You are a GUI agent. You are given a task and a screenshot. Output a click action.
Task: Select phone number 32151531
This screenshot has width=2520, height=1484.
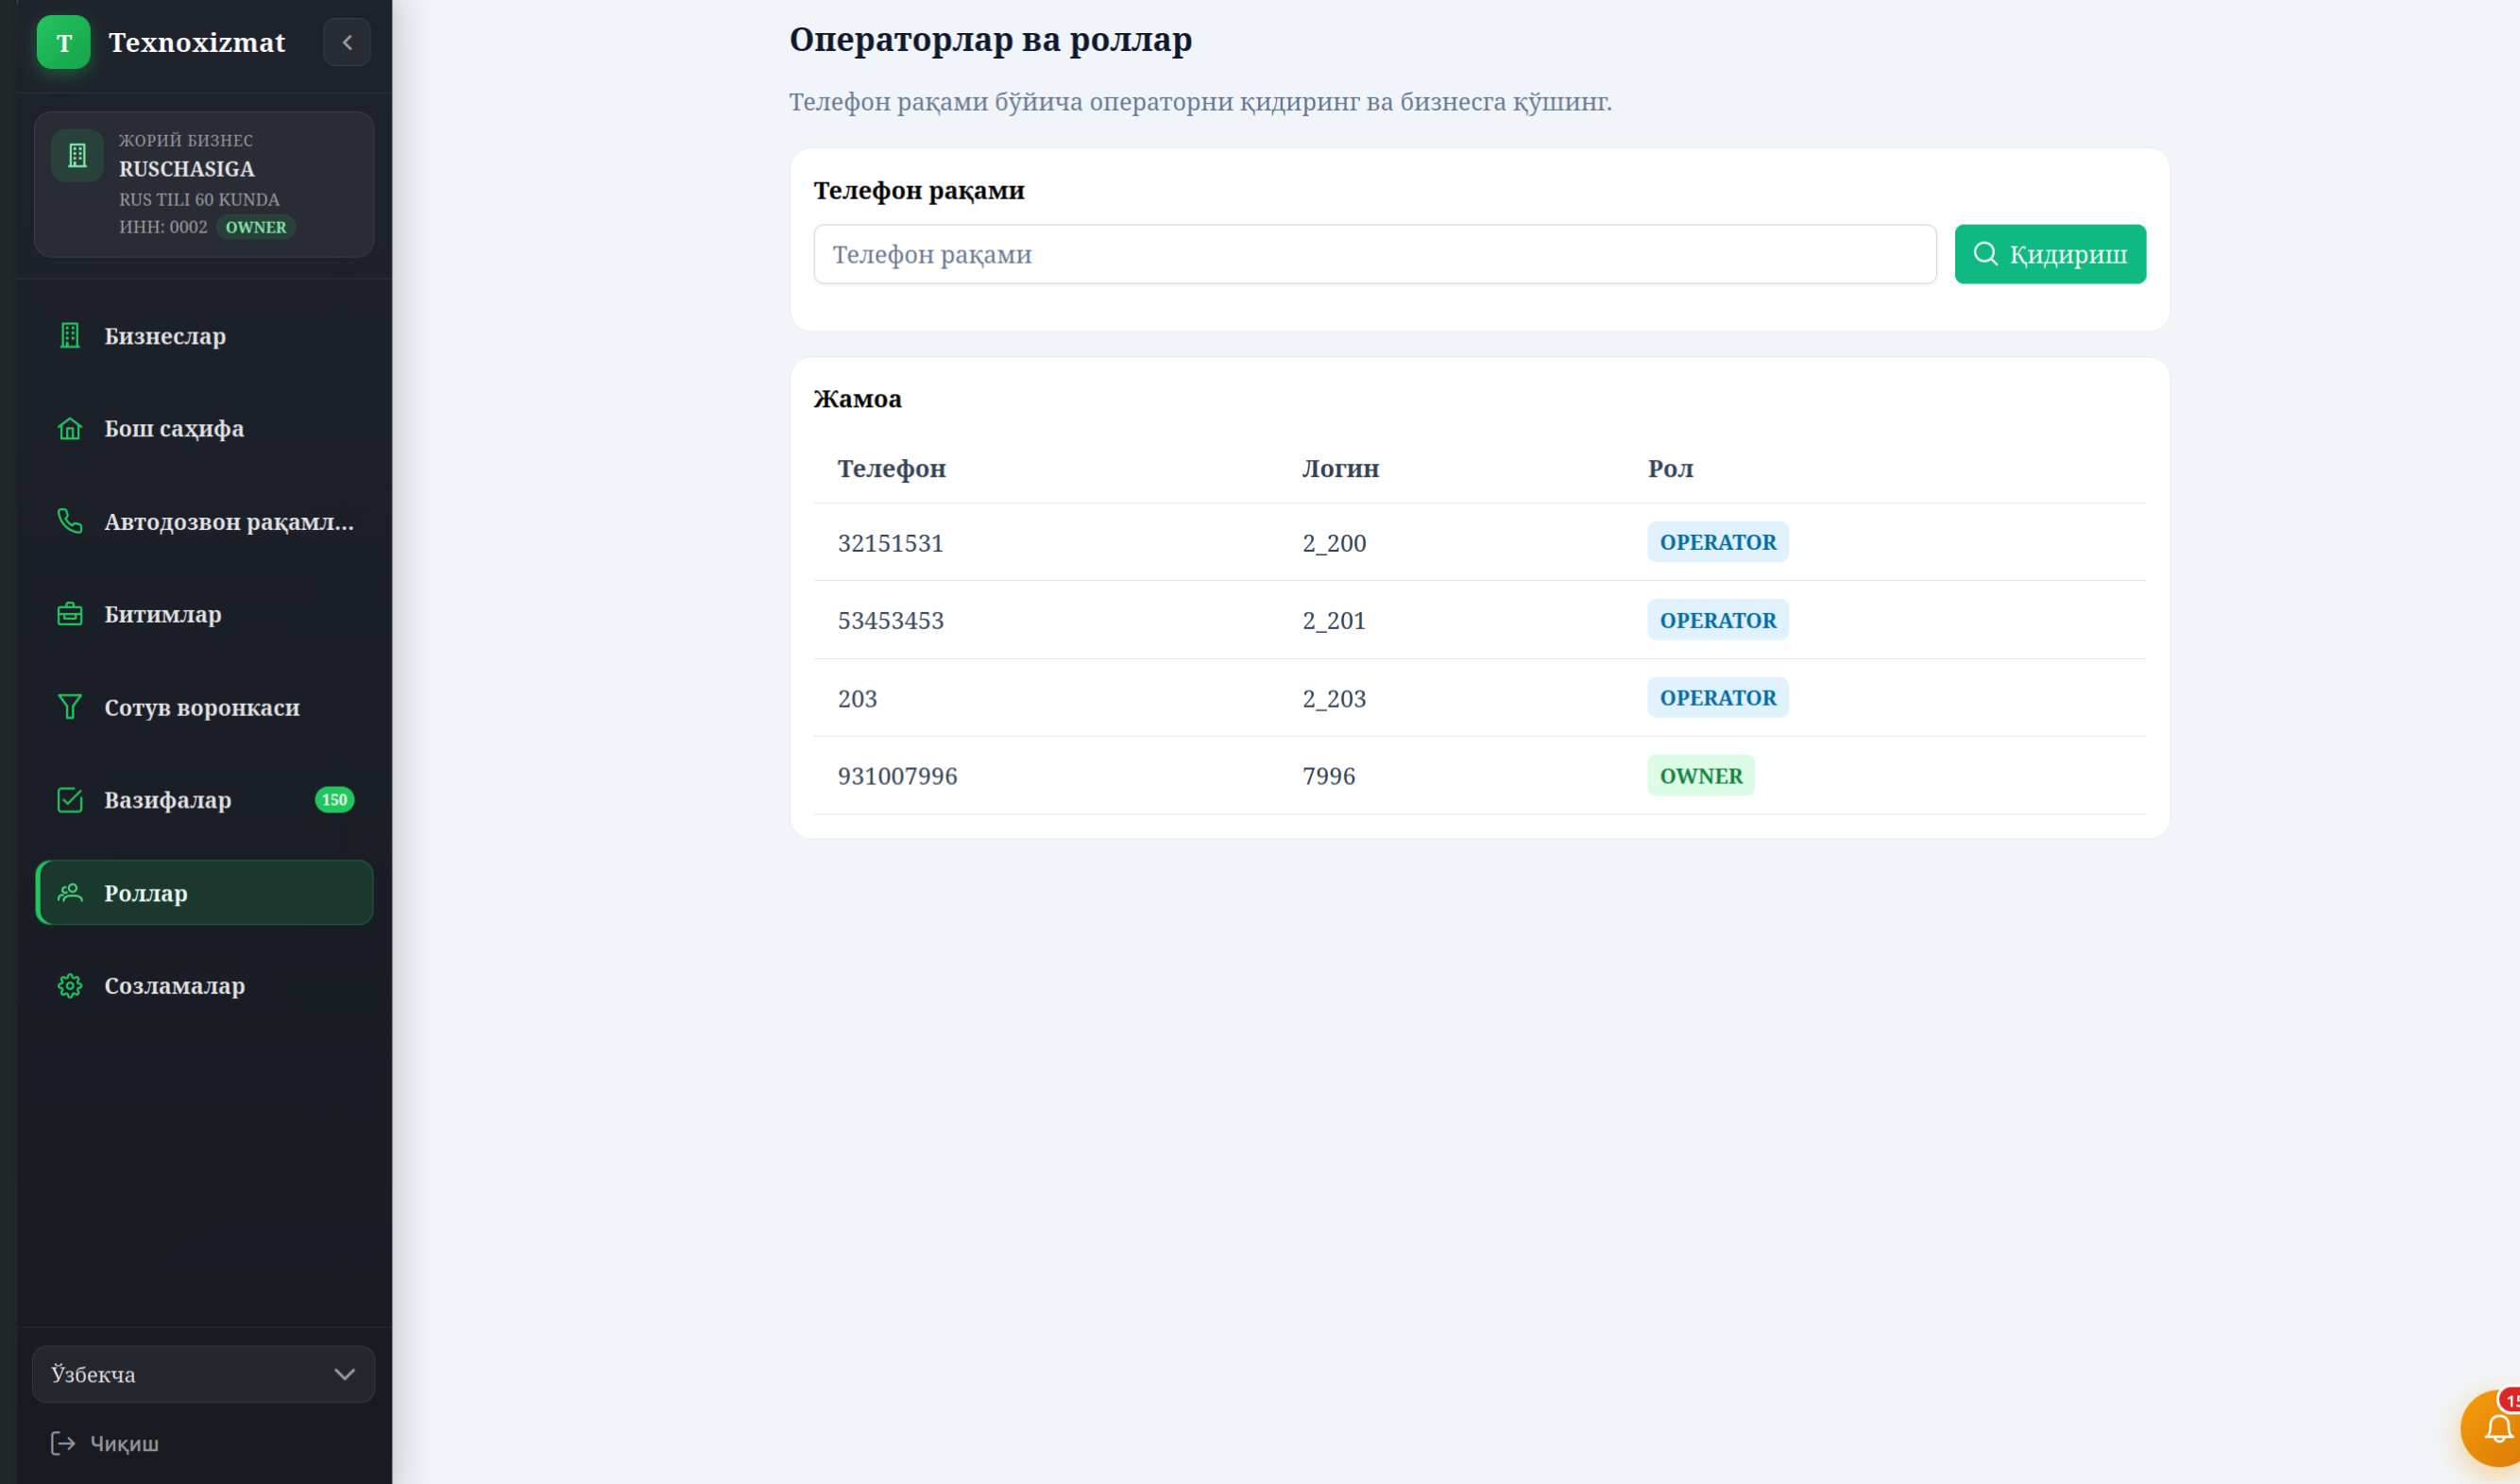pyautogui.click(x=891, y=543)
